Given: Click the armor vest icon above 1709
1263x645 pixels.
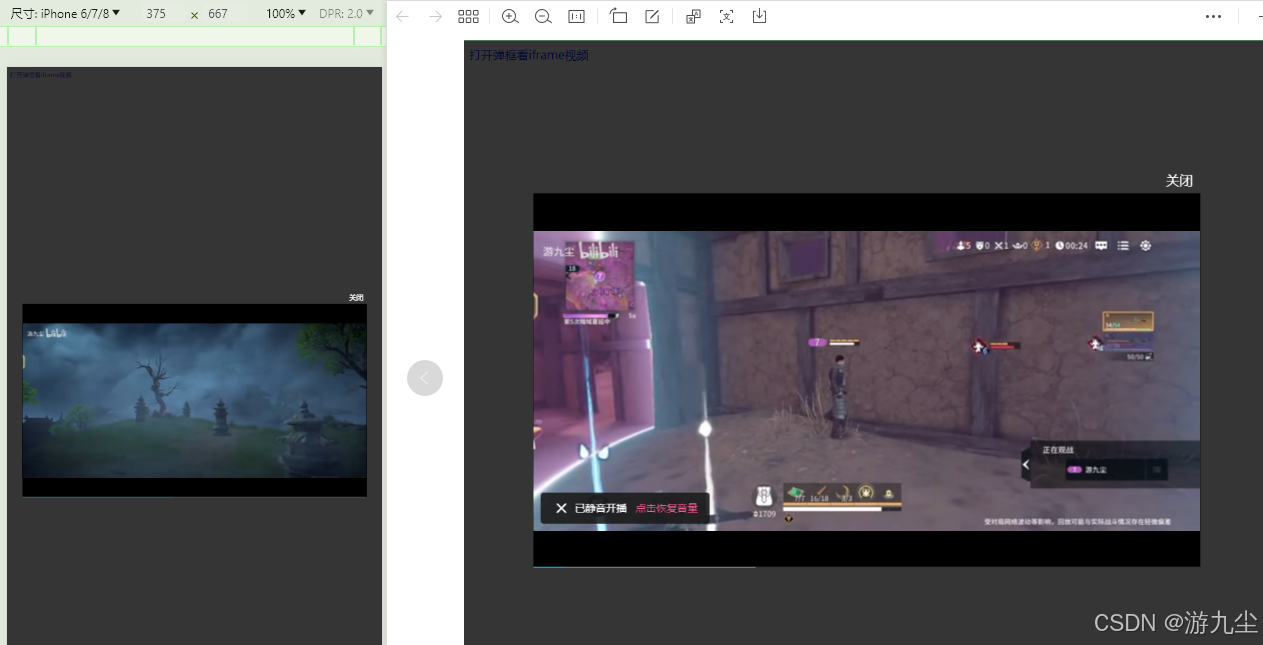Looking at the screenshot, I should (x=764, y=496).
